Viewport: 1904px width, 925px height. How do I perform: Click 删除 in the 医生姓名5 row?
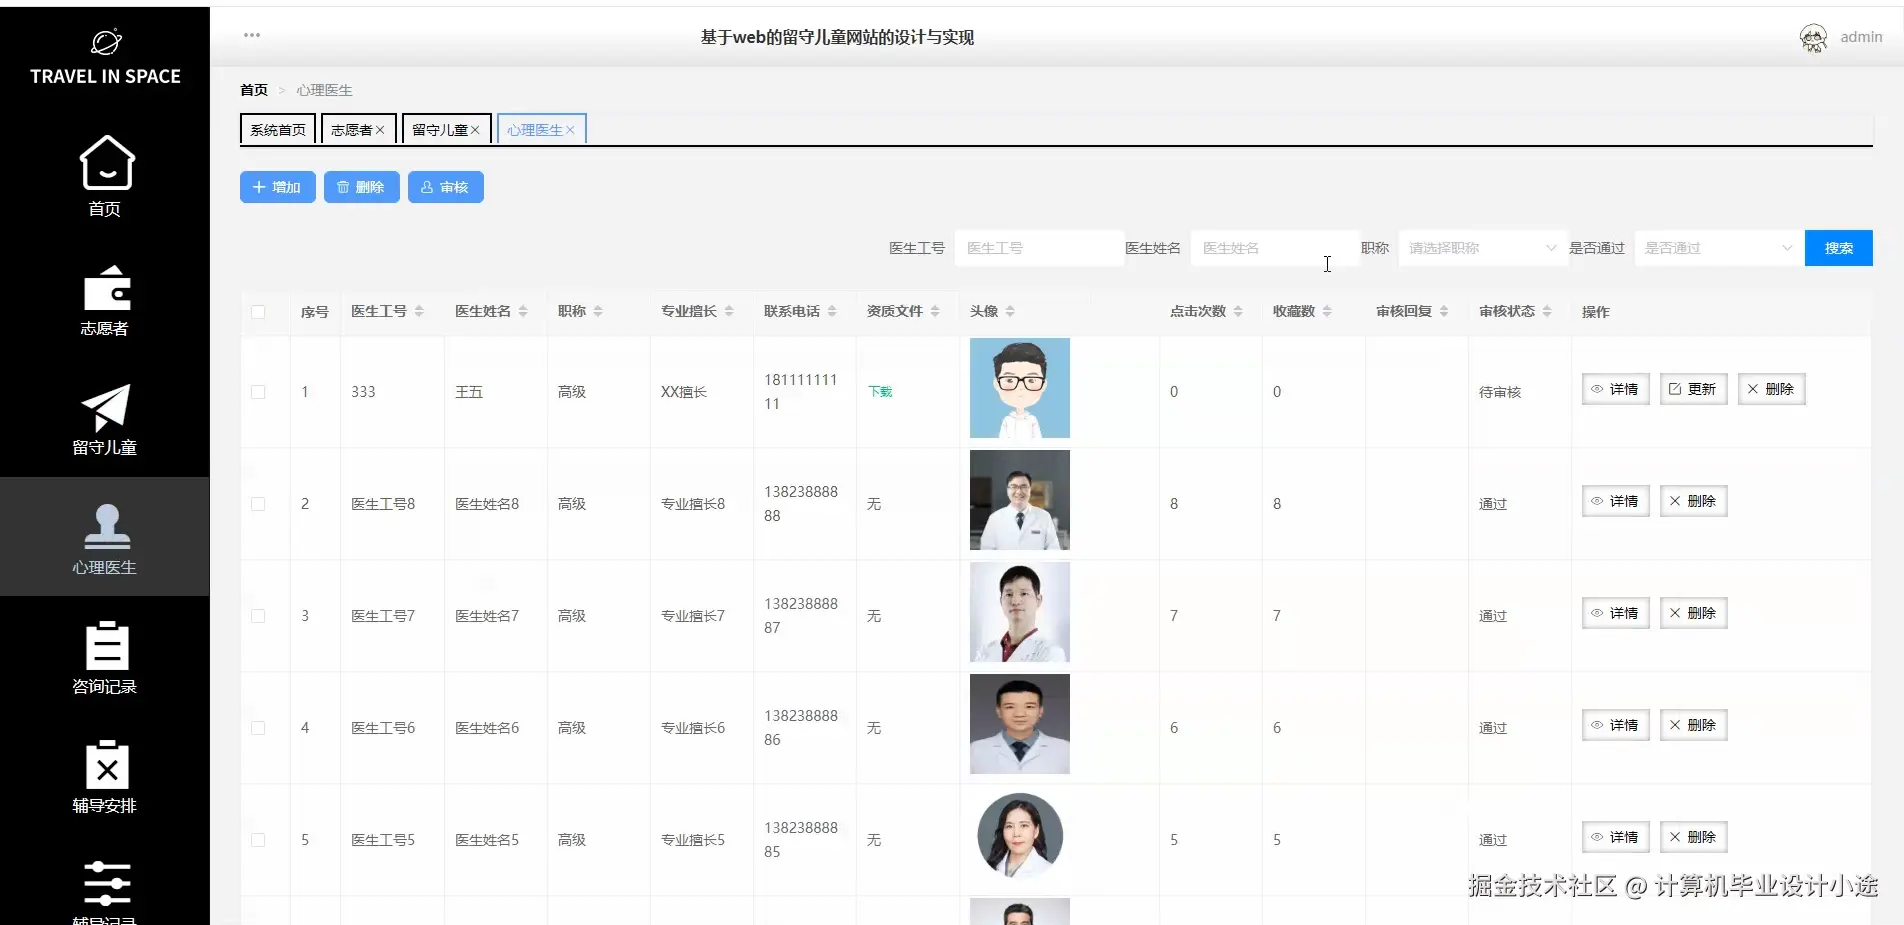pyautogui.click(x=1694, y=837)
